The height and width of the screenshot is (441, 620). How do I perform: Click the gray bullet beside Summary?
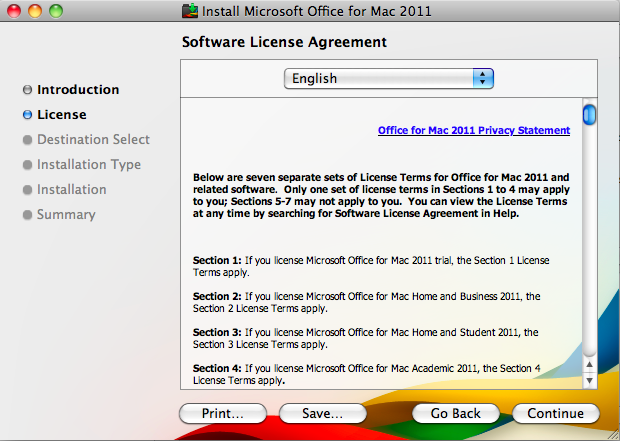pyautogui.click(x=27, y=215)
